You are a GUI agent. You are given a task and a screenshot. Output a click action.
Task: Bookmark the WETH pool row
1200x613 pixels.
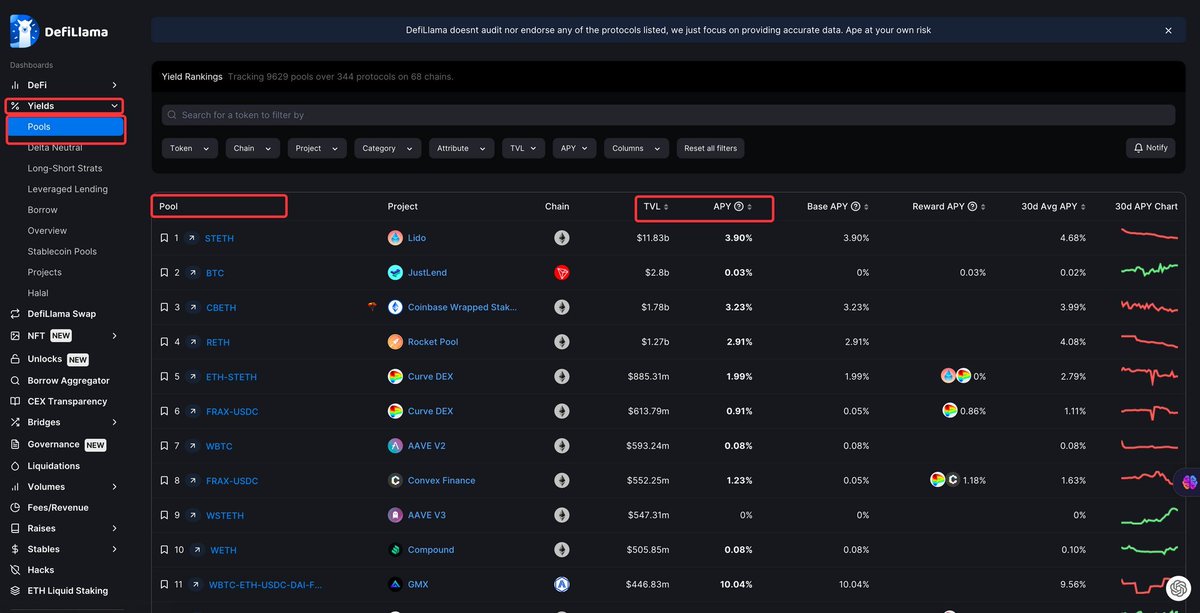164,550
